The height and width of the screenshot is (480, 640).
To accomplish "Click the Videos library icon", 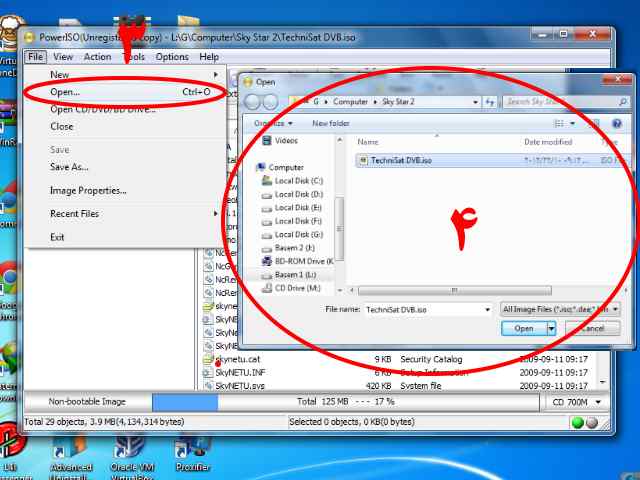I will pyautogui.click(x=267, y=141).
